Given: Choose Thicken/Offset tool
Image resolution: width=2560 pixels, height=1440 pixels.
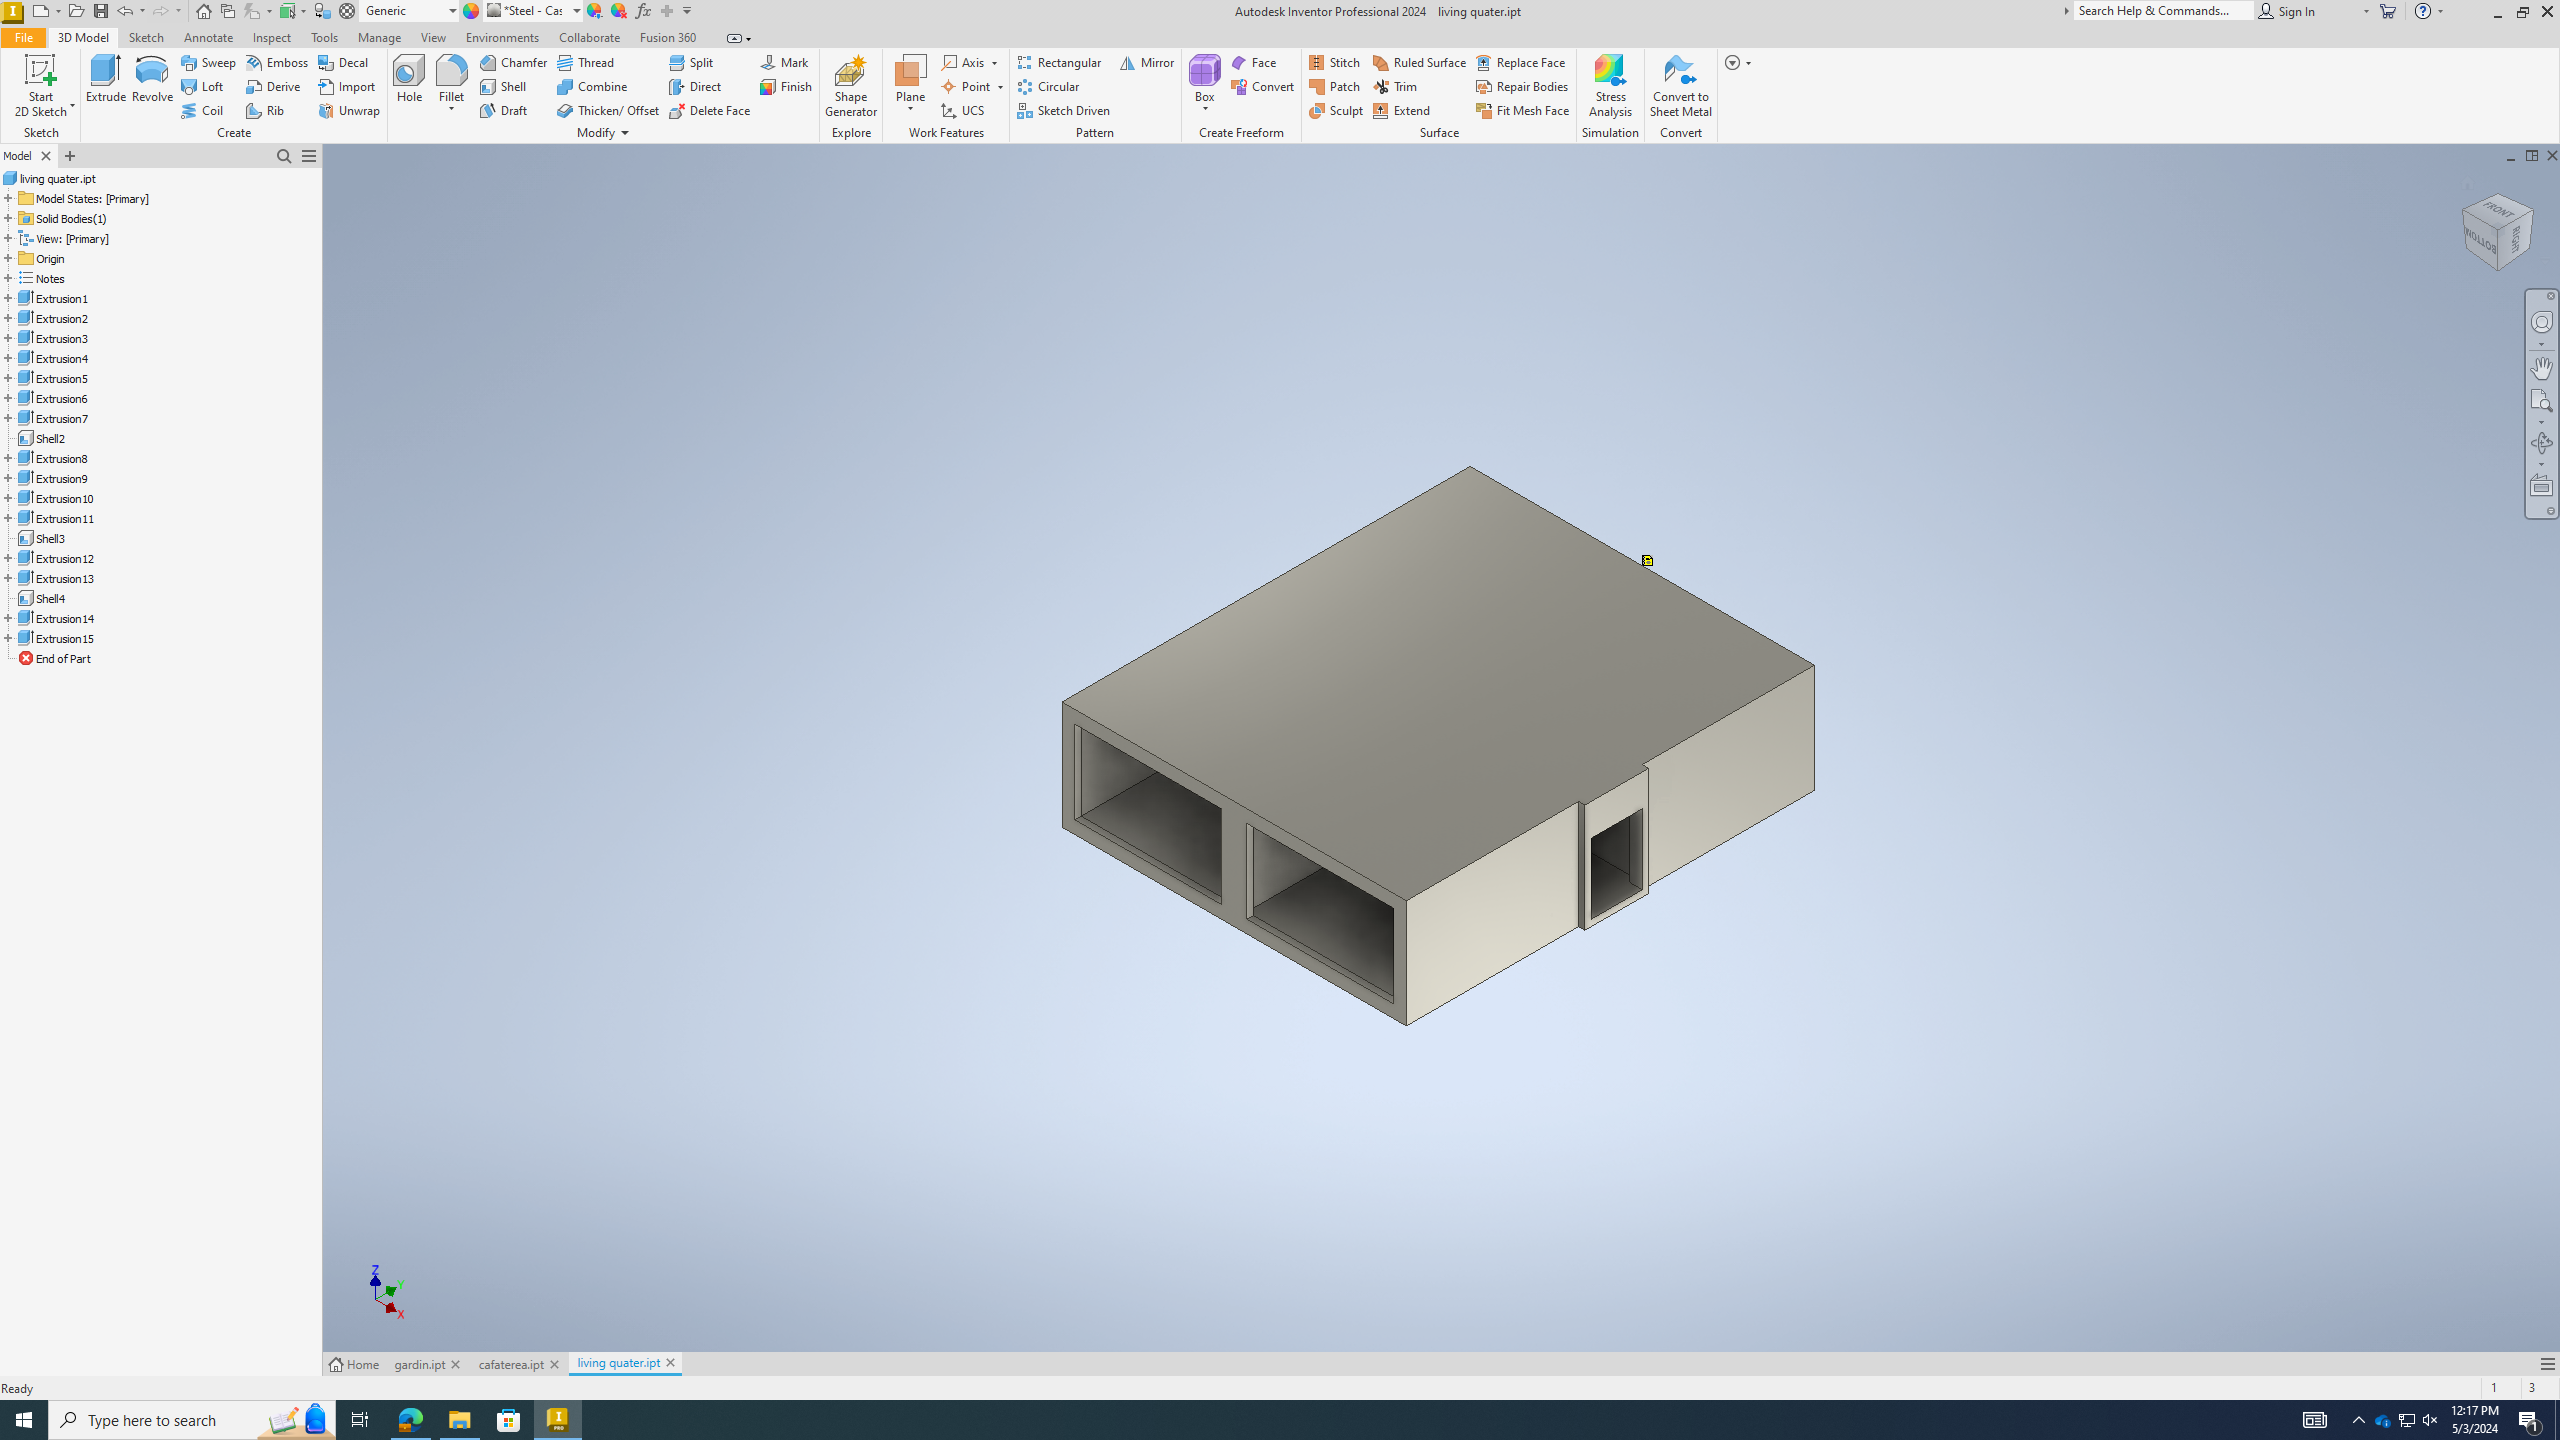Looking at the screenshot, I should coord(608,110).
